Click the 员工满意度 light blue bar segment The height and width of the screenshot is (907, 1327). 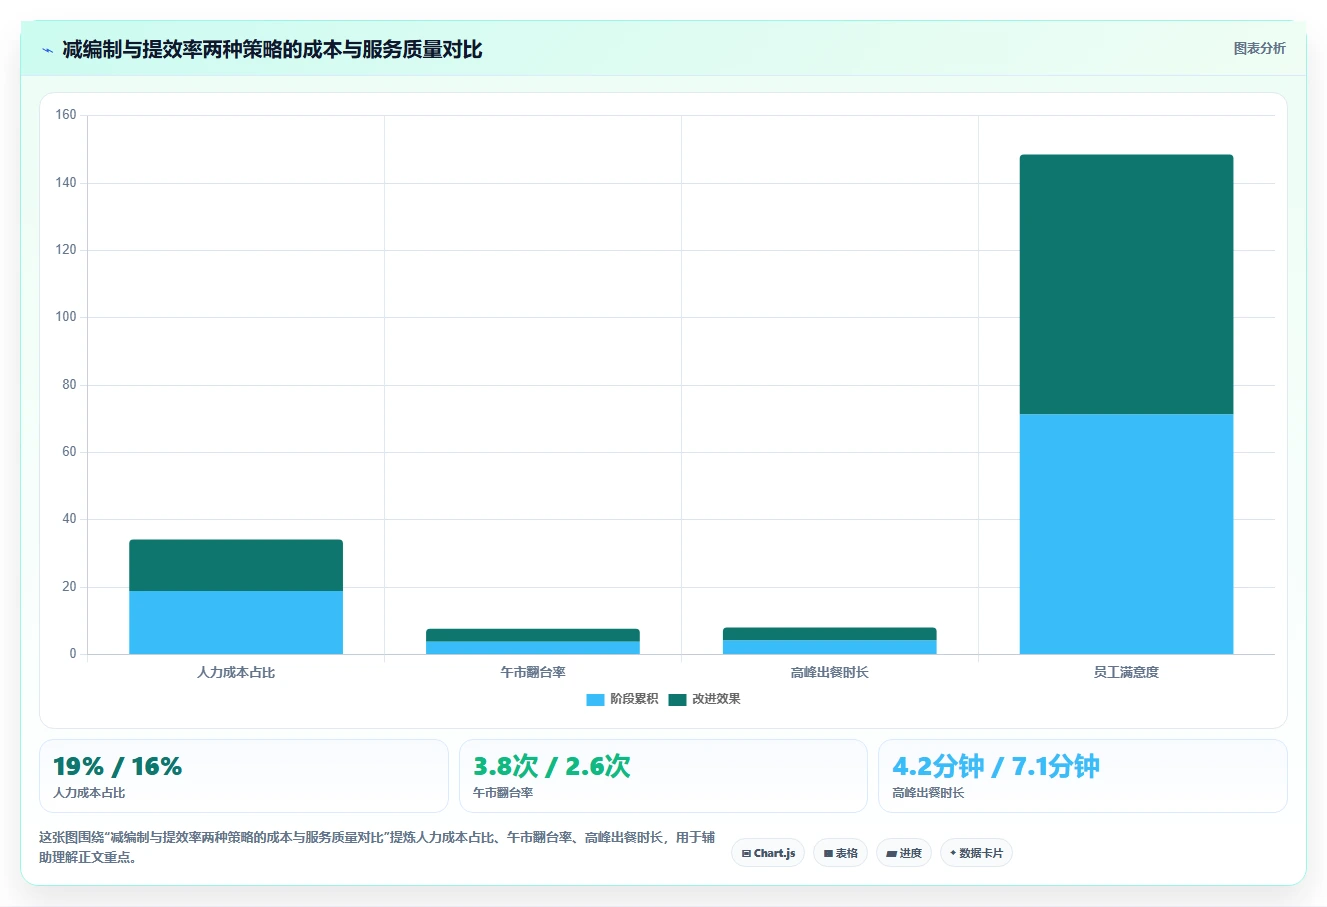tap(1126, 534)
